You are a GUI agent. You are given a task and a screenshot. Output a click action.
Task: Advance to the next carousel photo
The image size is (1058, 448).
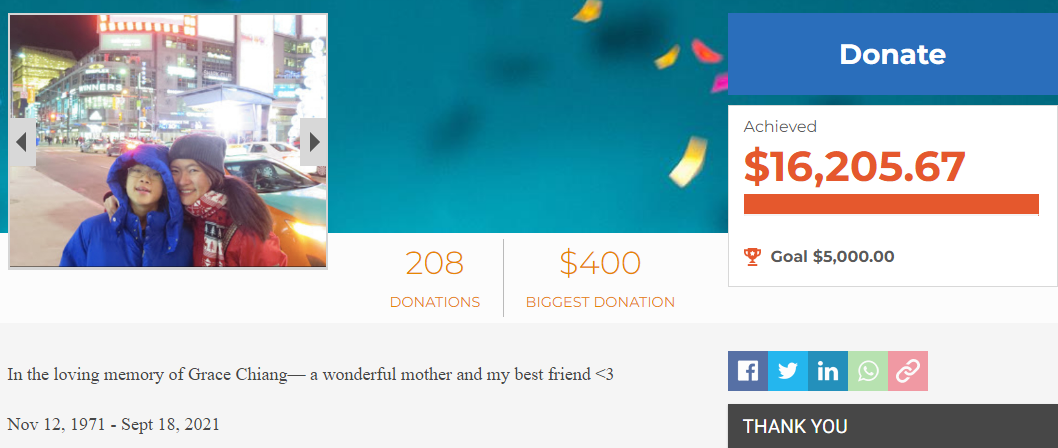[314, 142]
